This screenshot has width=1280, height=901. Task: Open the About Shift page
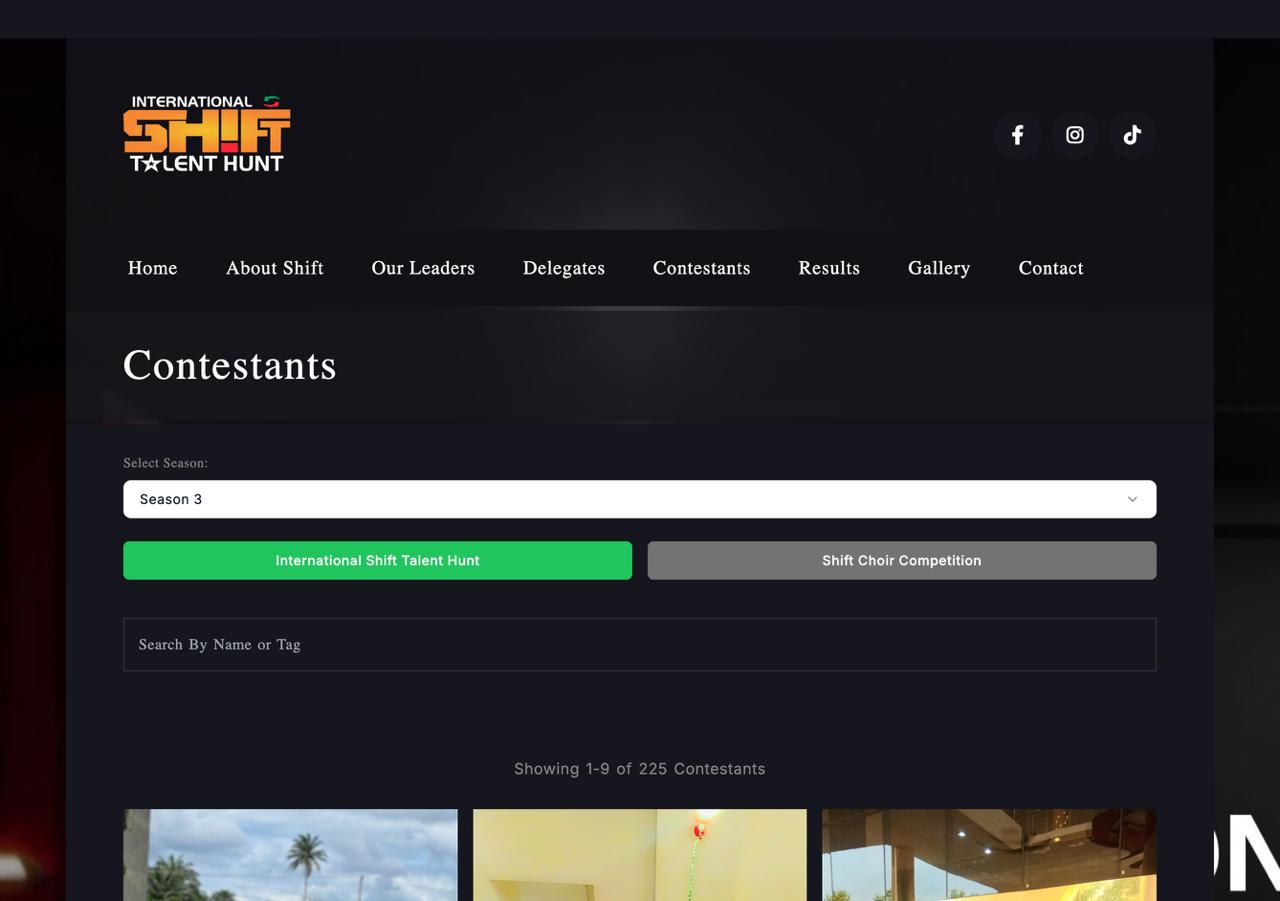coord(274,268)
